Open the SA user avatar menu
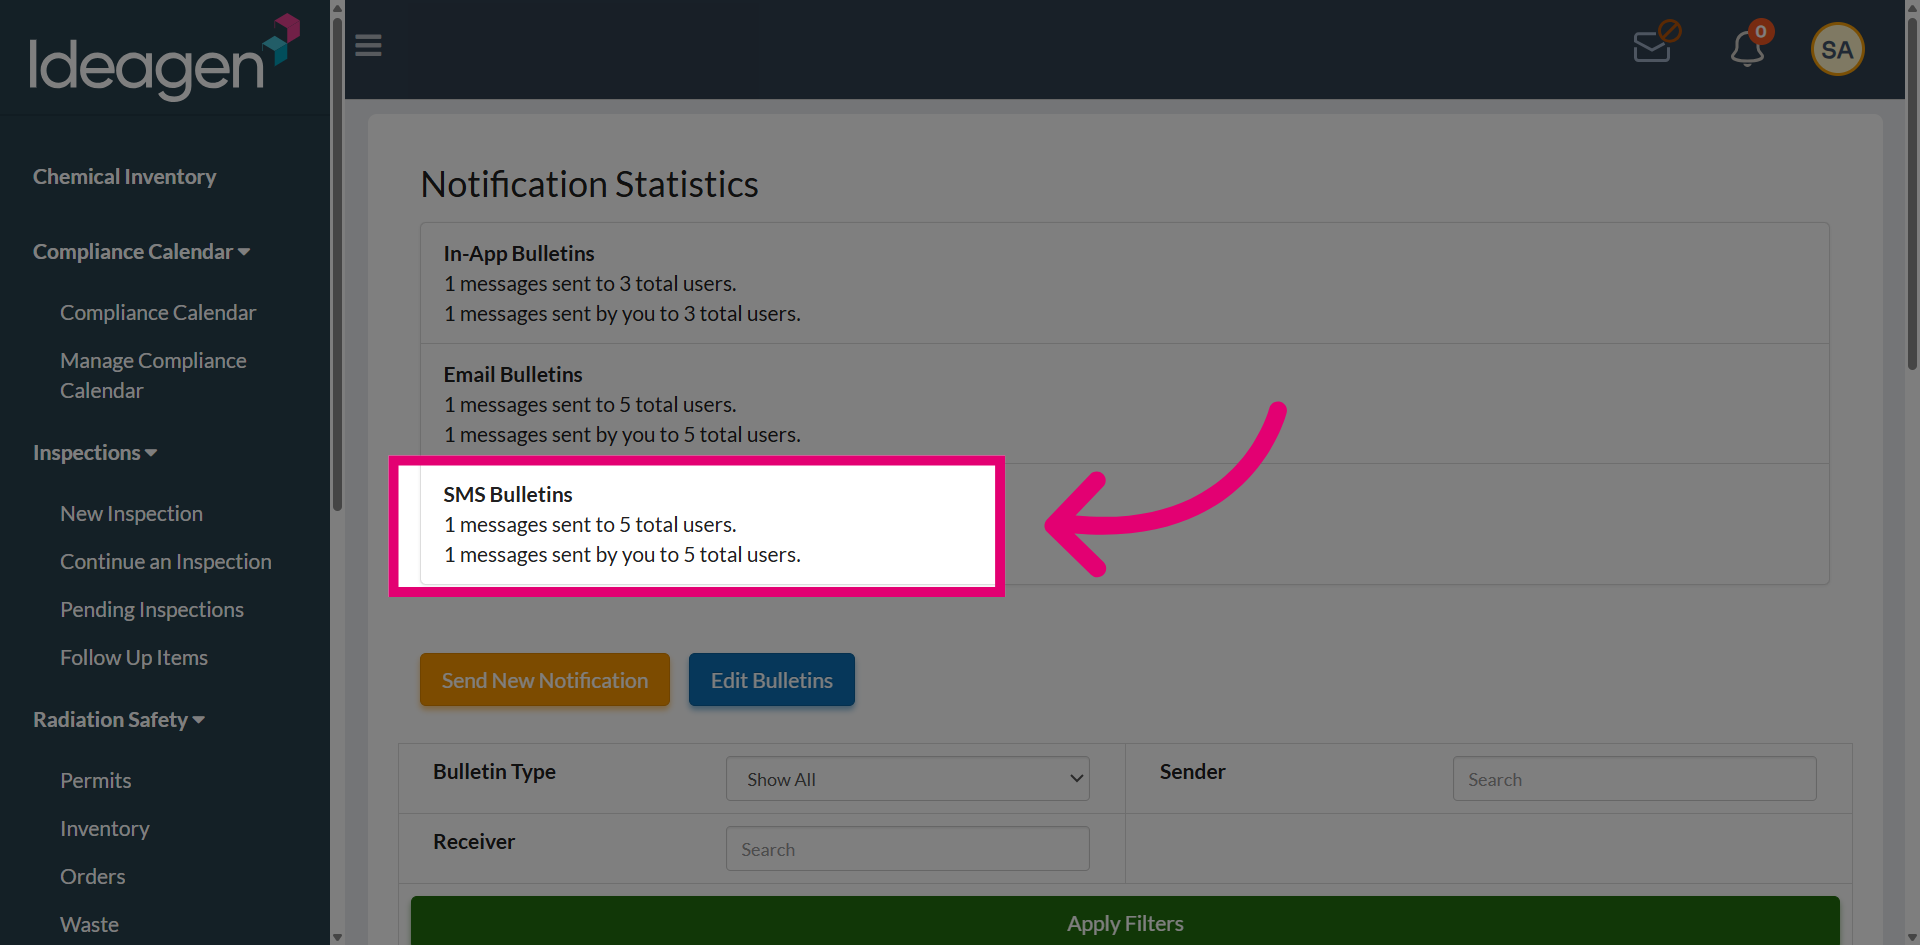The image size is (1920, 945). coord(1837,49)
